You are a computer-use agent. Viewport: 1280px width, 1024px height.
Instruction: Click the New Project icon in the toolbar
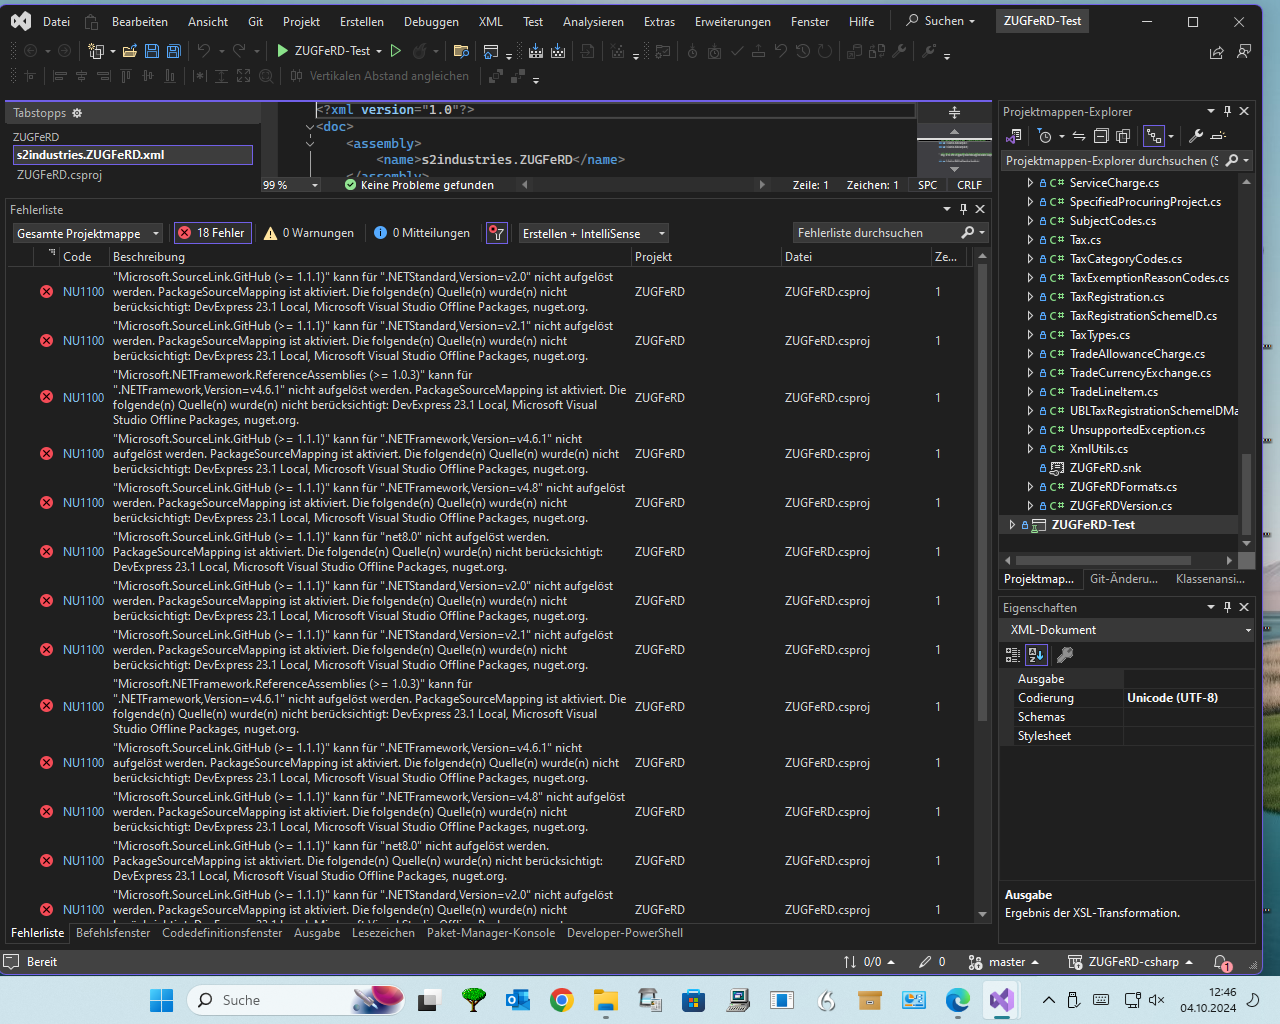(x=96, y=51)
